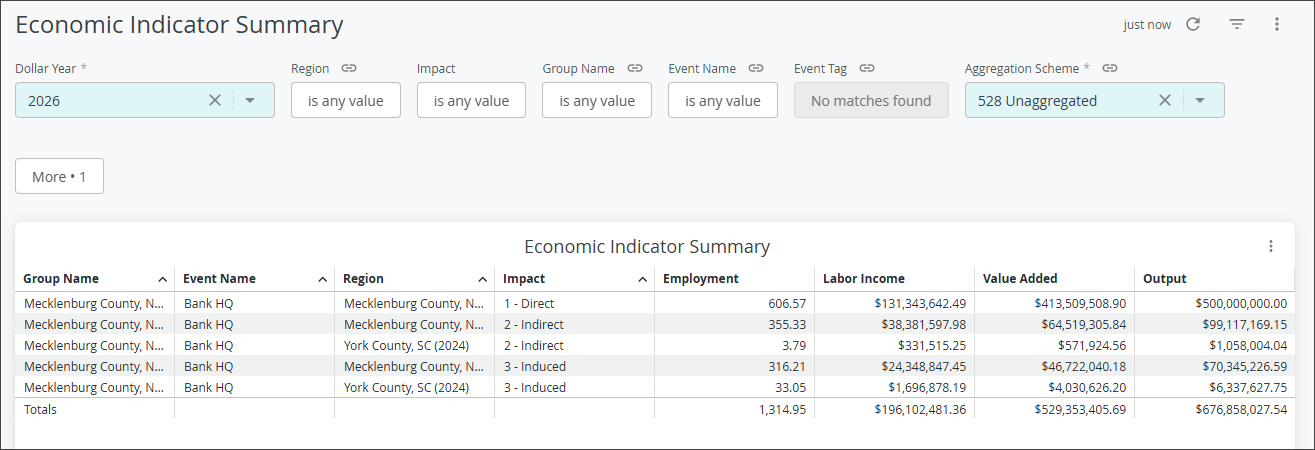Viewport: 1315px width, 450px height.
Task: Click the link icon beside Event Name
Action: (756, 68)
